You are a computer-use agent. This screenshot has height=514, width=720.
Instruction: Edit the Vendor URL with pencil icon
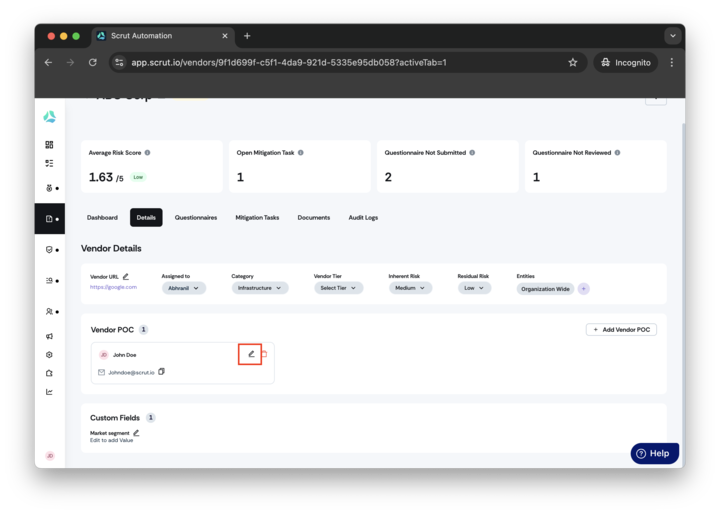coord(126,277)
